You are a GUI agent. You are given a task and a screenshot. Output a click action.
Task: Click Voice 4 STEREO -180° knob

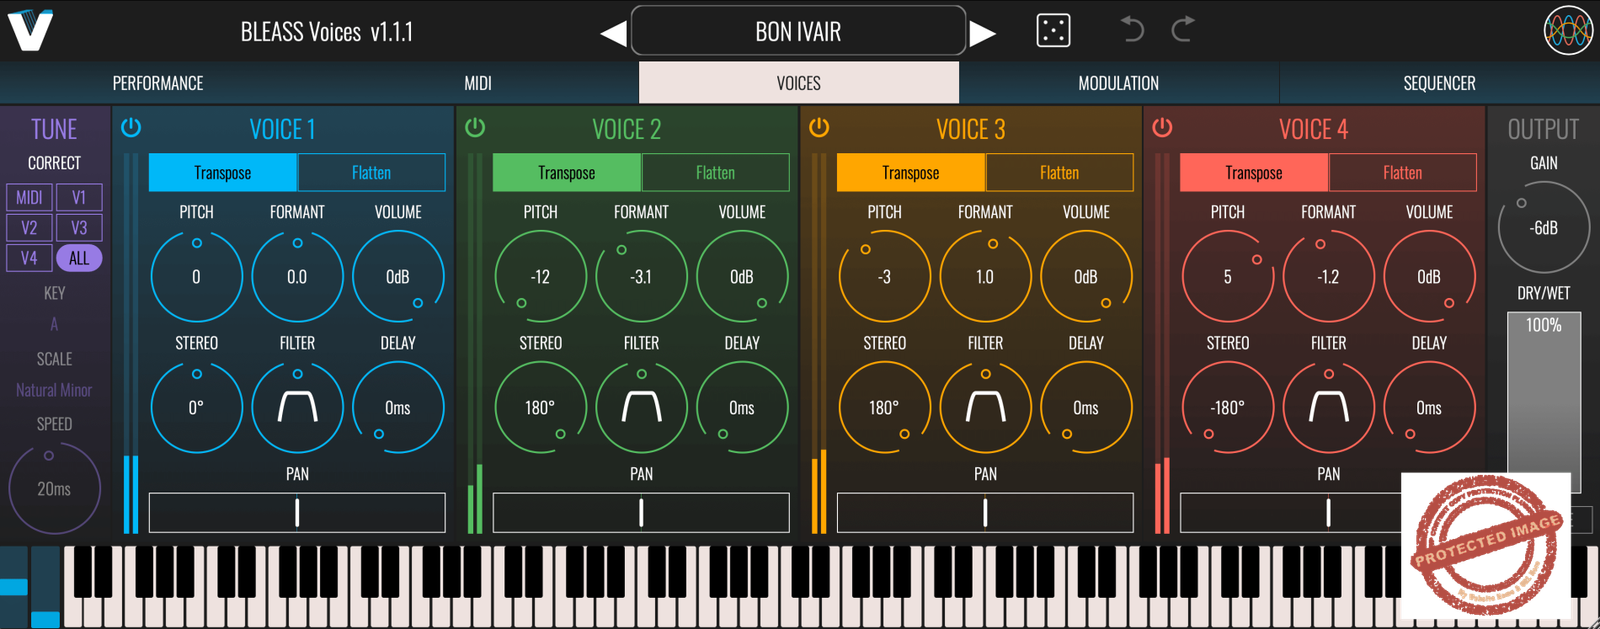(1228, 408)
